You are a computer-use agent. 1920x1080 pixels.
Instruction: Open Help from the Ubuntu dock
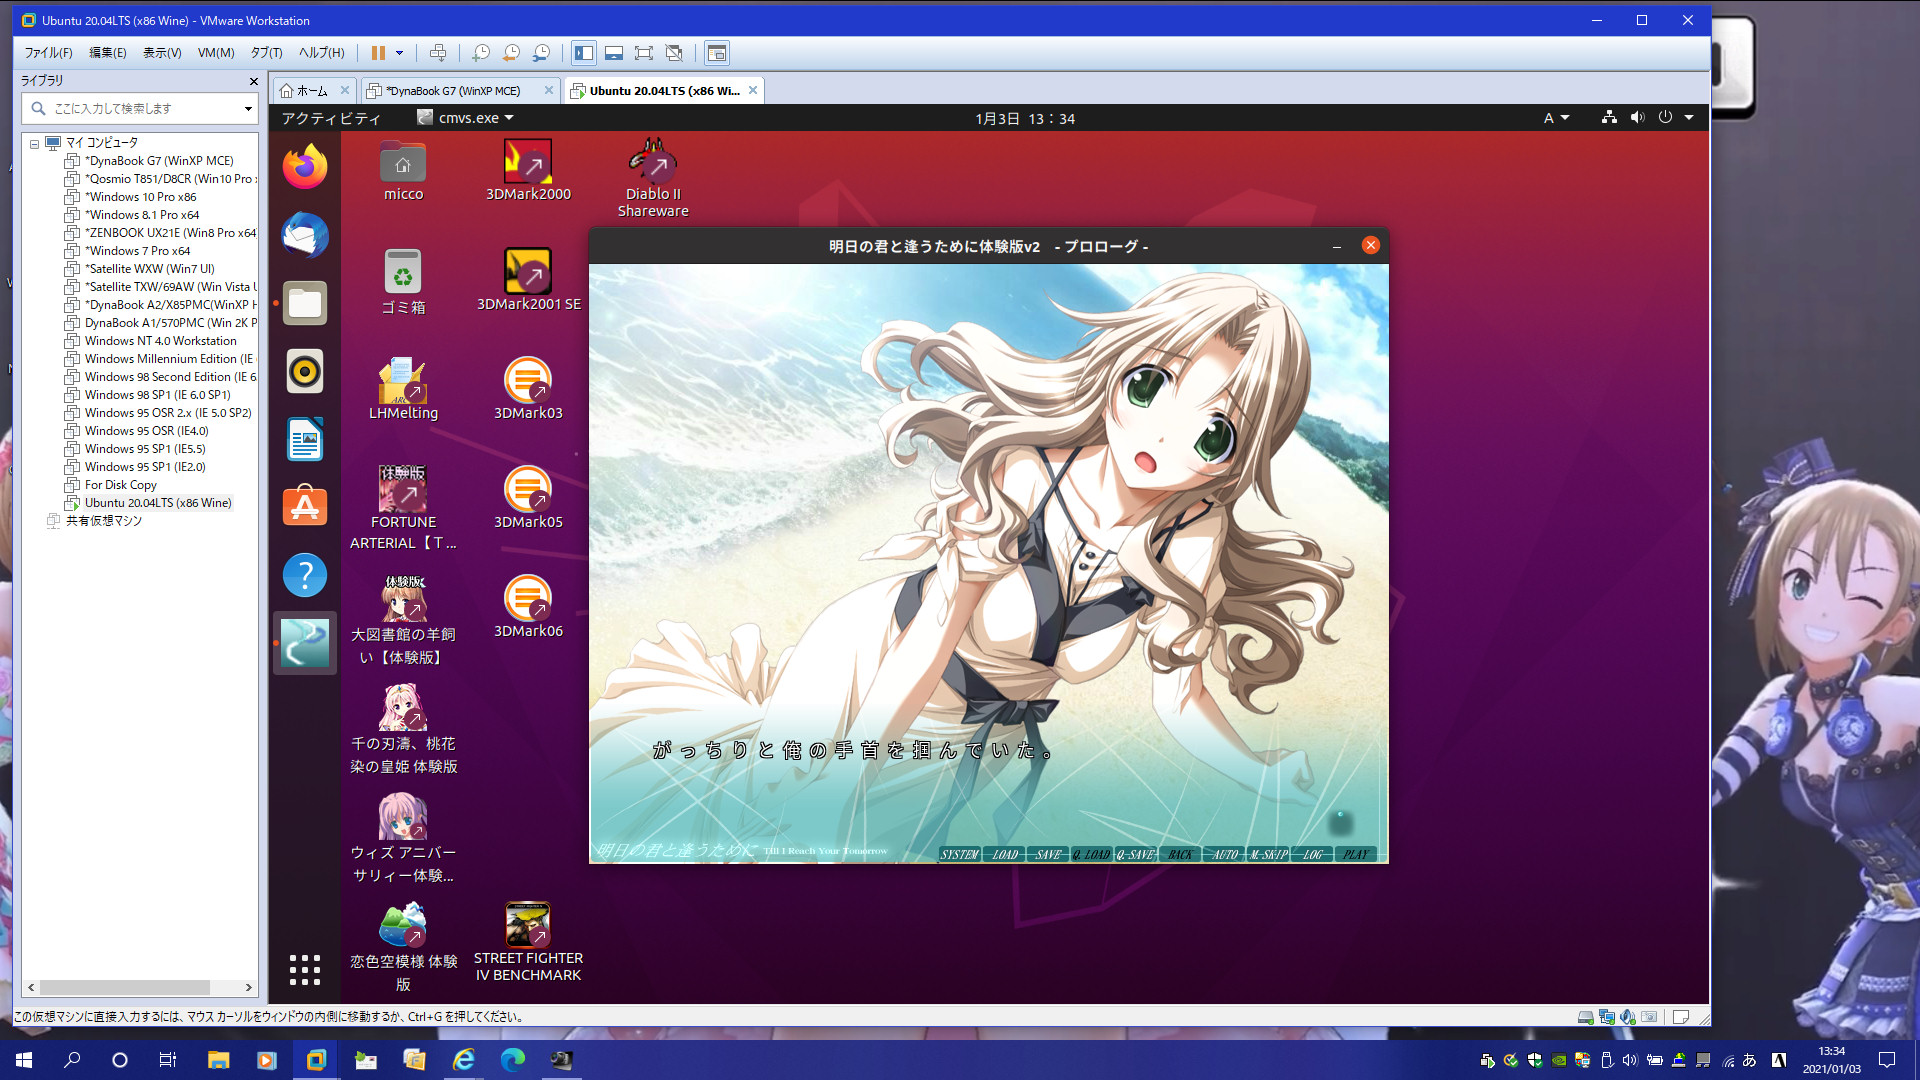(x=305, y=575)
